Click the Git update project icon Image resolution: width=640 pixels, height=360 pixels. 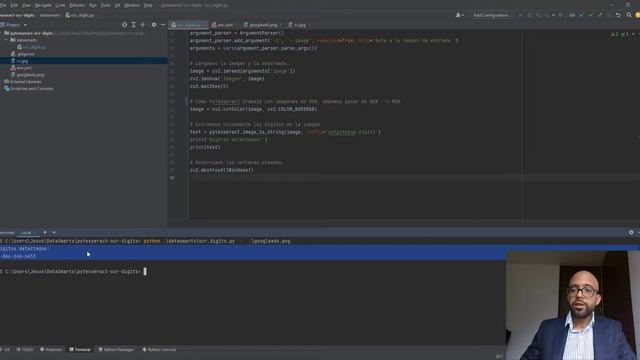click(x=582, y=15)
